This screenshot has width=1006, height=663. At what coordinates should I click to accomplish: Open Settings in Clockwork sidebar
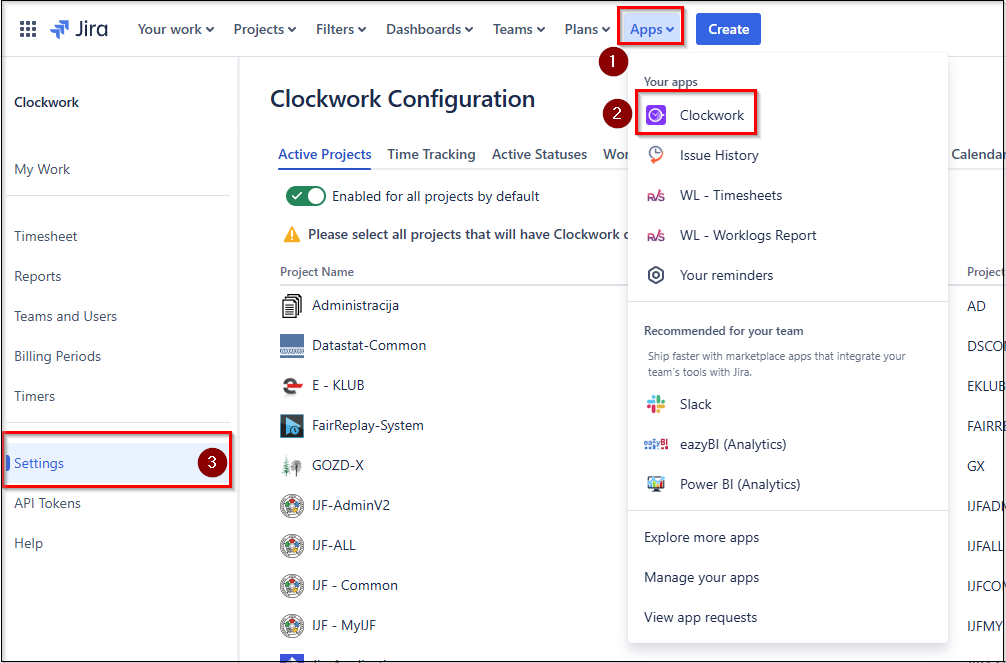tap(118, 463)
